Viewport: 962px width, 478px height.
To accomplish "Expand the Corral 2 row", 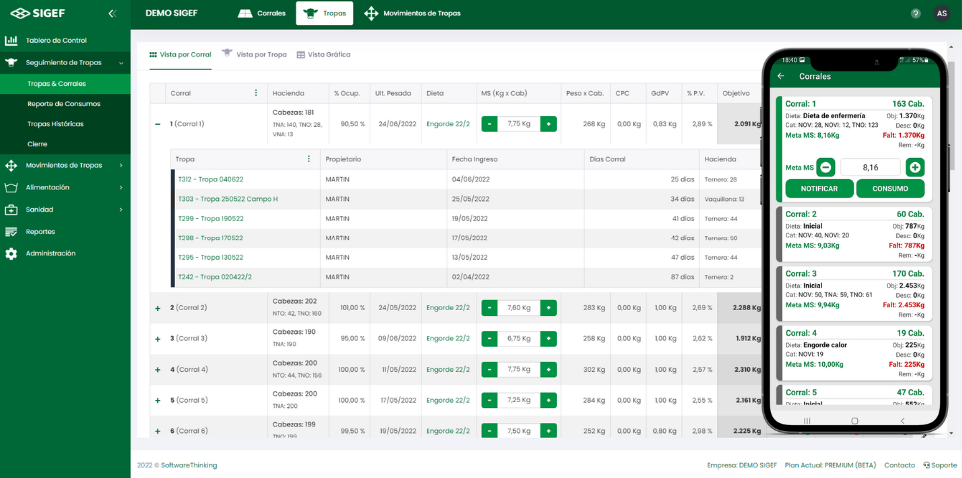I will click(157, 308).
